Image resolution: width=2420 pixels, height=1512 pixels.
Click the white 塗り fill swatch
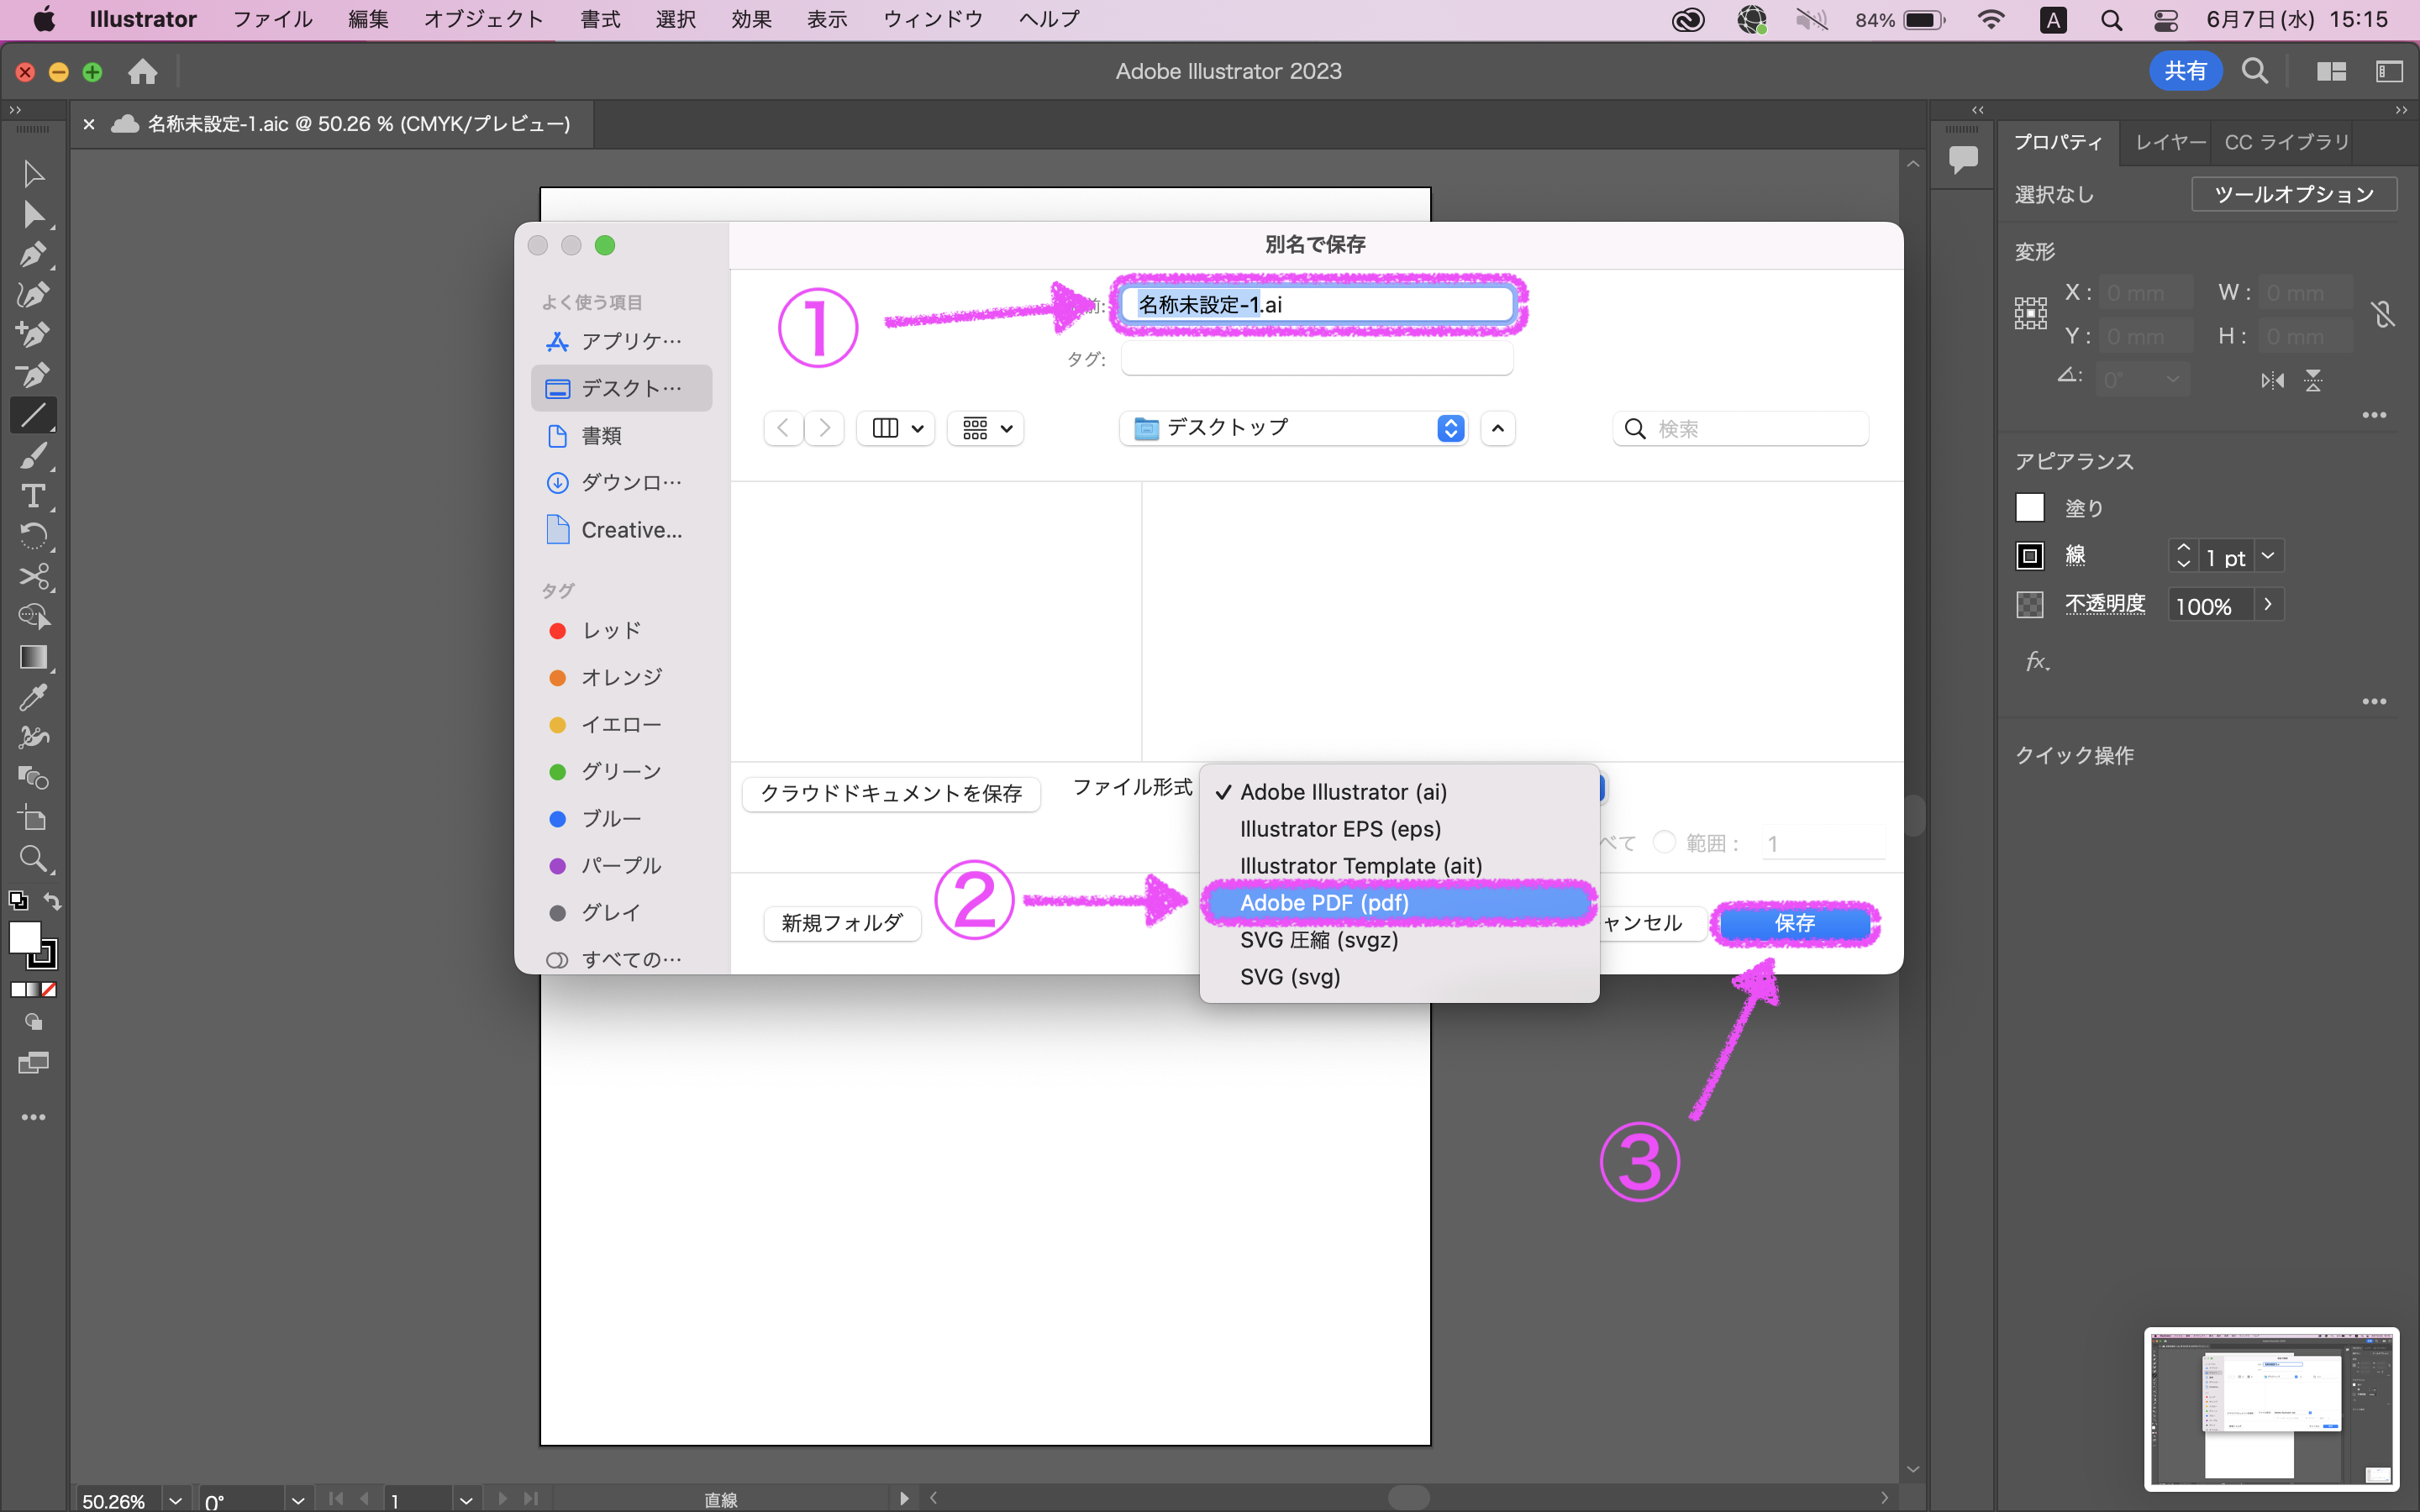pos(2029,508)
